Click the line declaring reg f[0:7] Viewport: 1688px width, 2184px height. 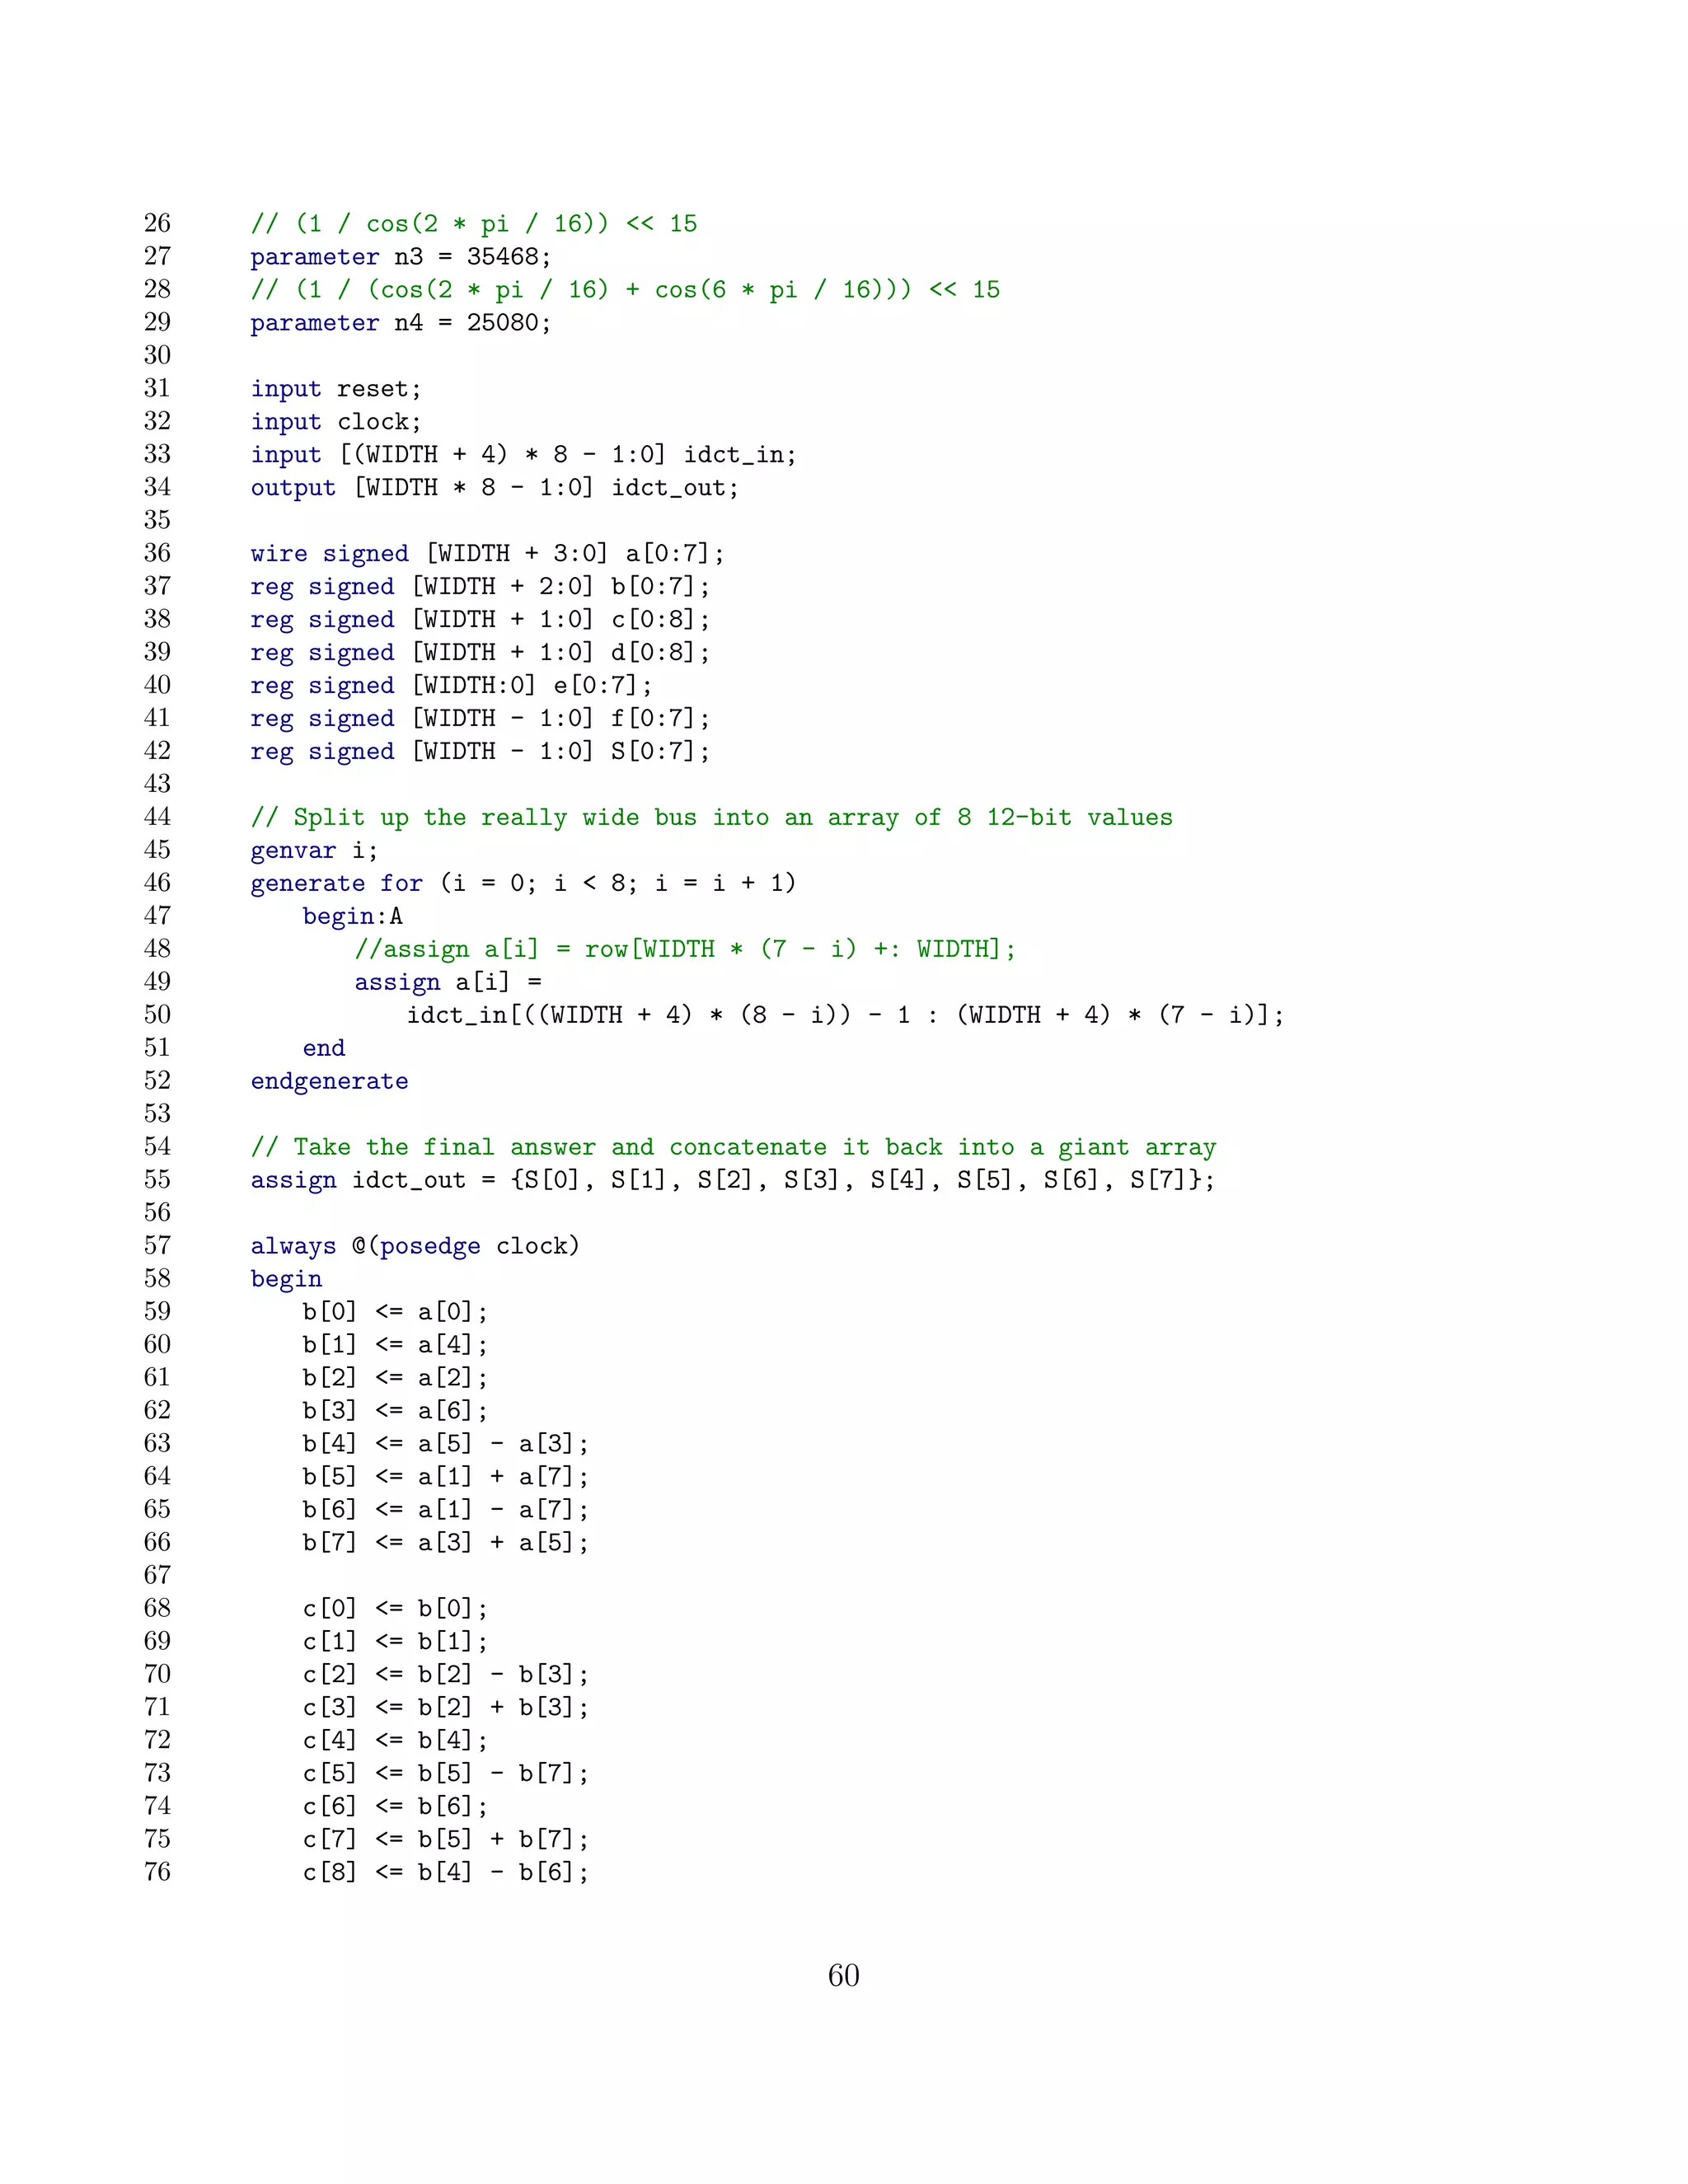[480, 719]
